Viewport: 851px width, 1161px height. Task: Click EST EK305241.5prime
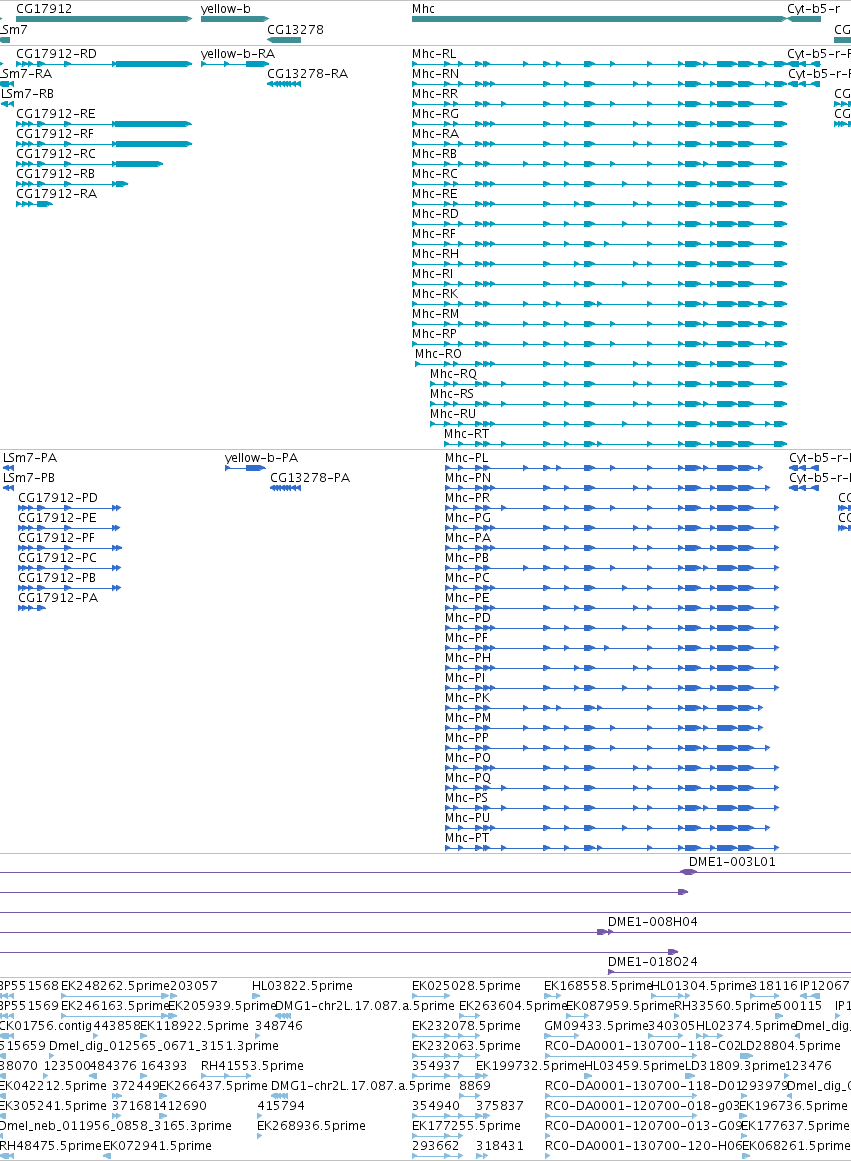tap(53, 1106)
